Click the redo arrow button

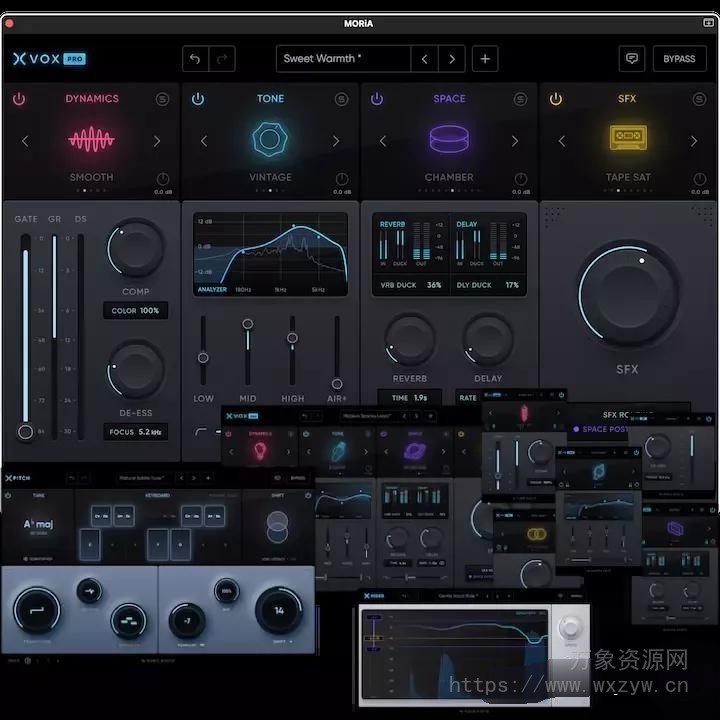222,59
